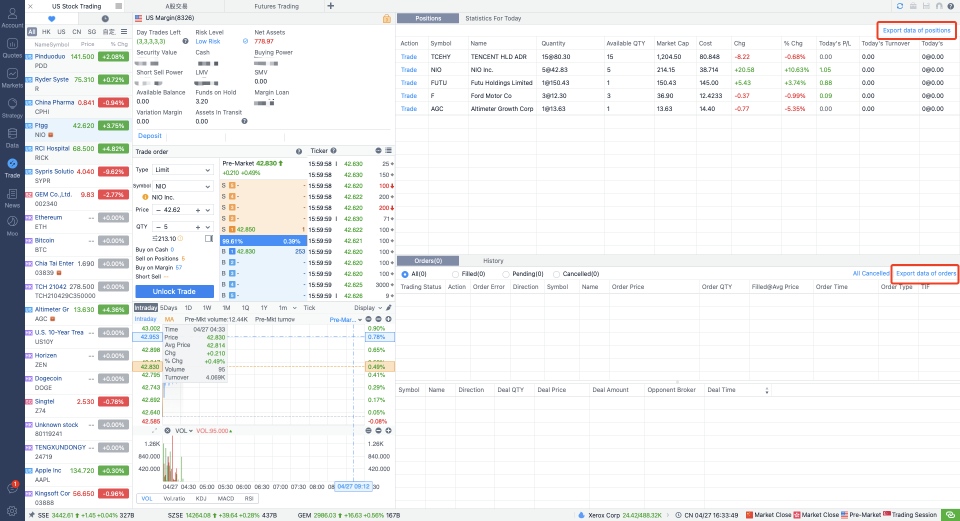Select the Trade sidebar icon
This screenshot has width=960, height=521.
(12, 168)
